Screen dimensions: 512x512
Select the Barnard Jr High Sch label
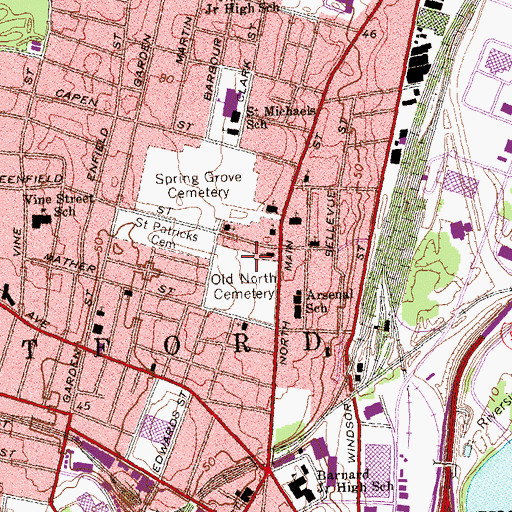[x=355, y=481]
